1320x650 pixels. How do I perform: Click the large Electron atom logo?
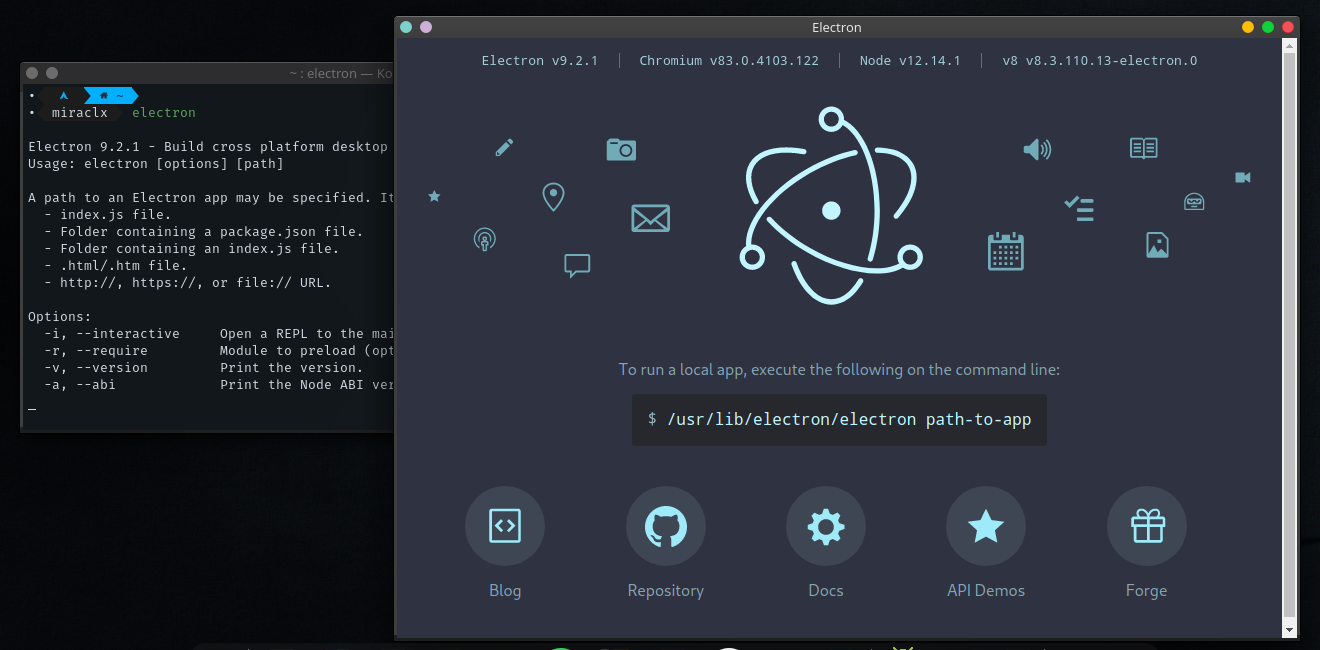pos(830,205)
